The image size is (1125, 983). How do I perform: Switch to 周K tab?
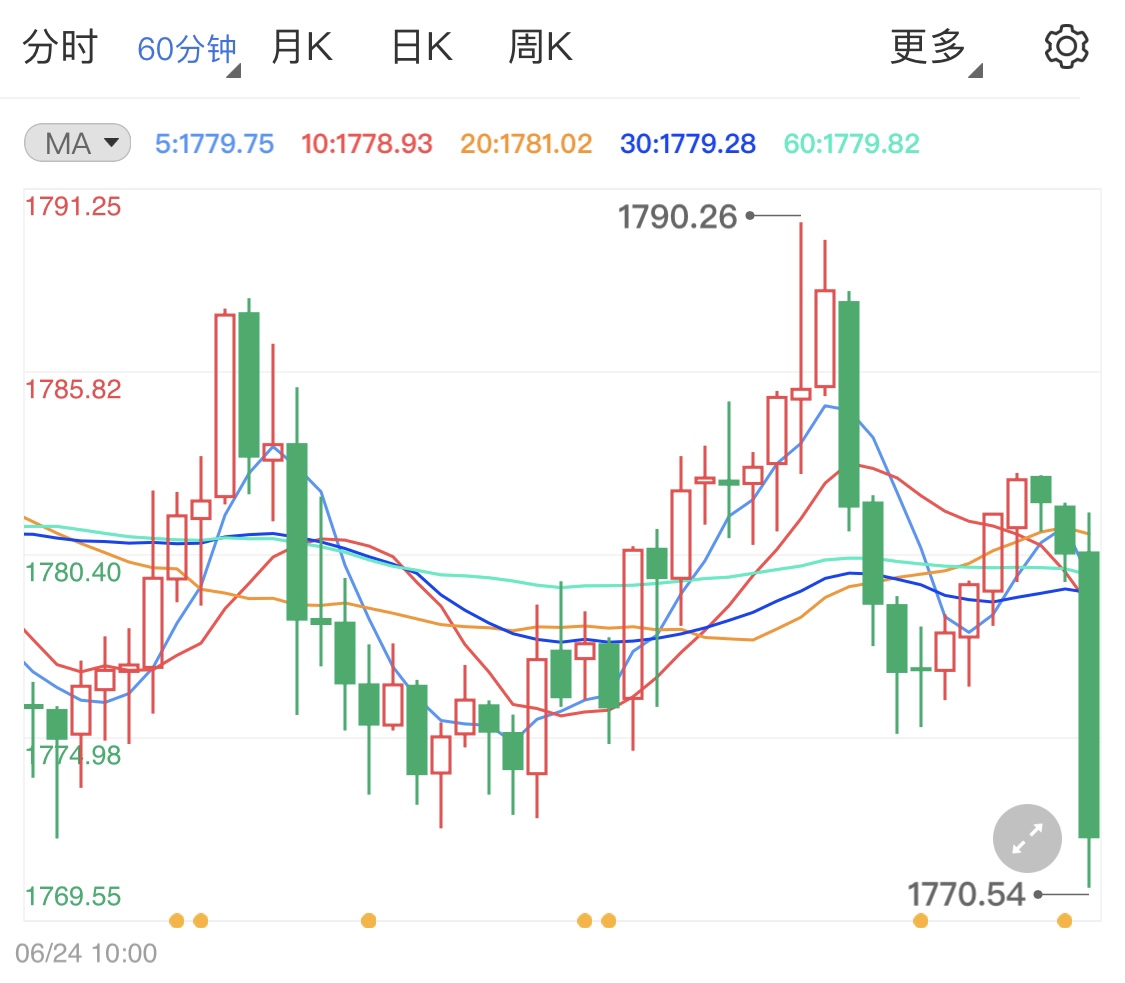coord(540,47)
